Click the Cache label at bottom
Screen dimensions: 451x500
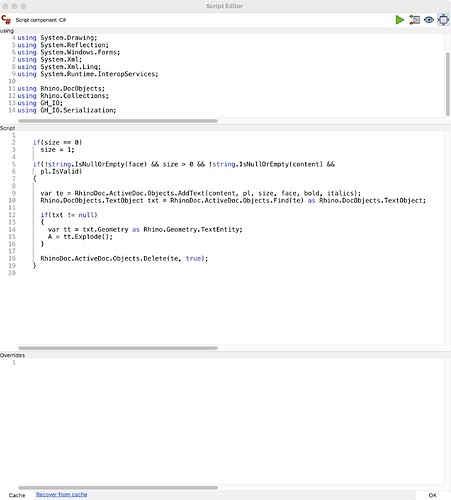(17, 495)
